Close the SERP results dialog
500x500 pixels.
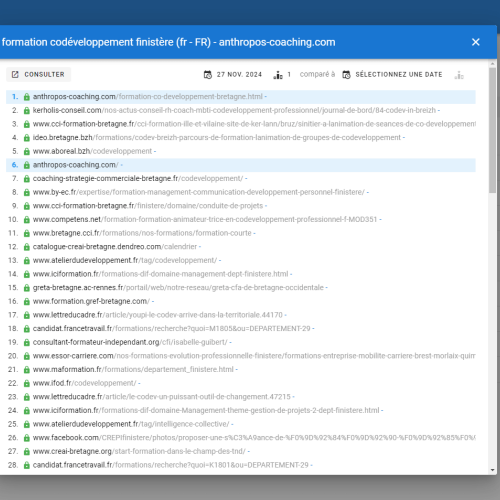[476, 42]
